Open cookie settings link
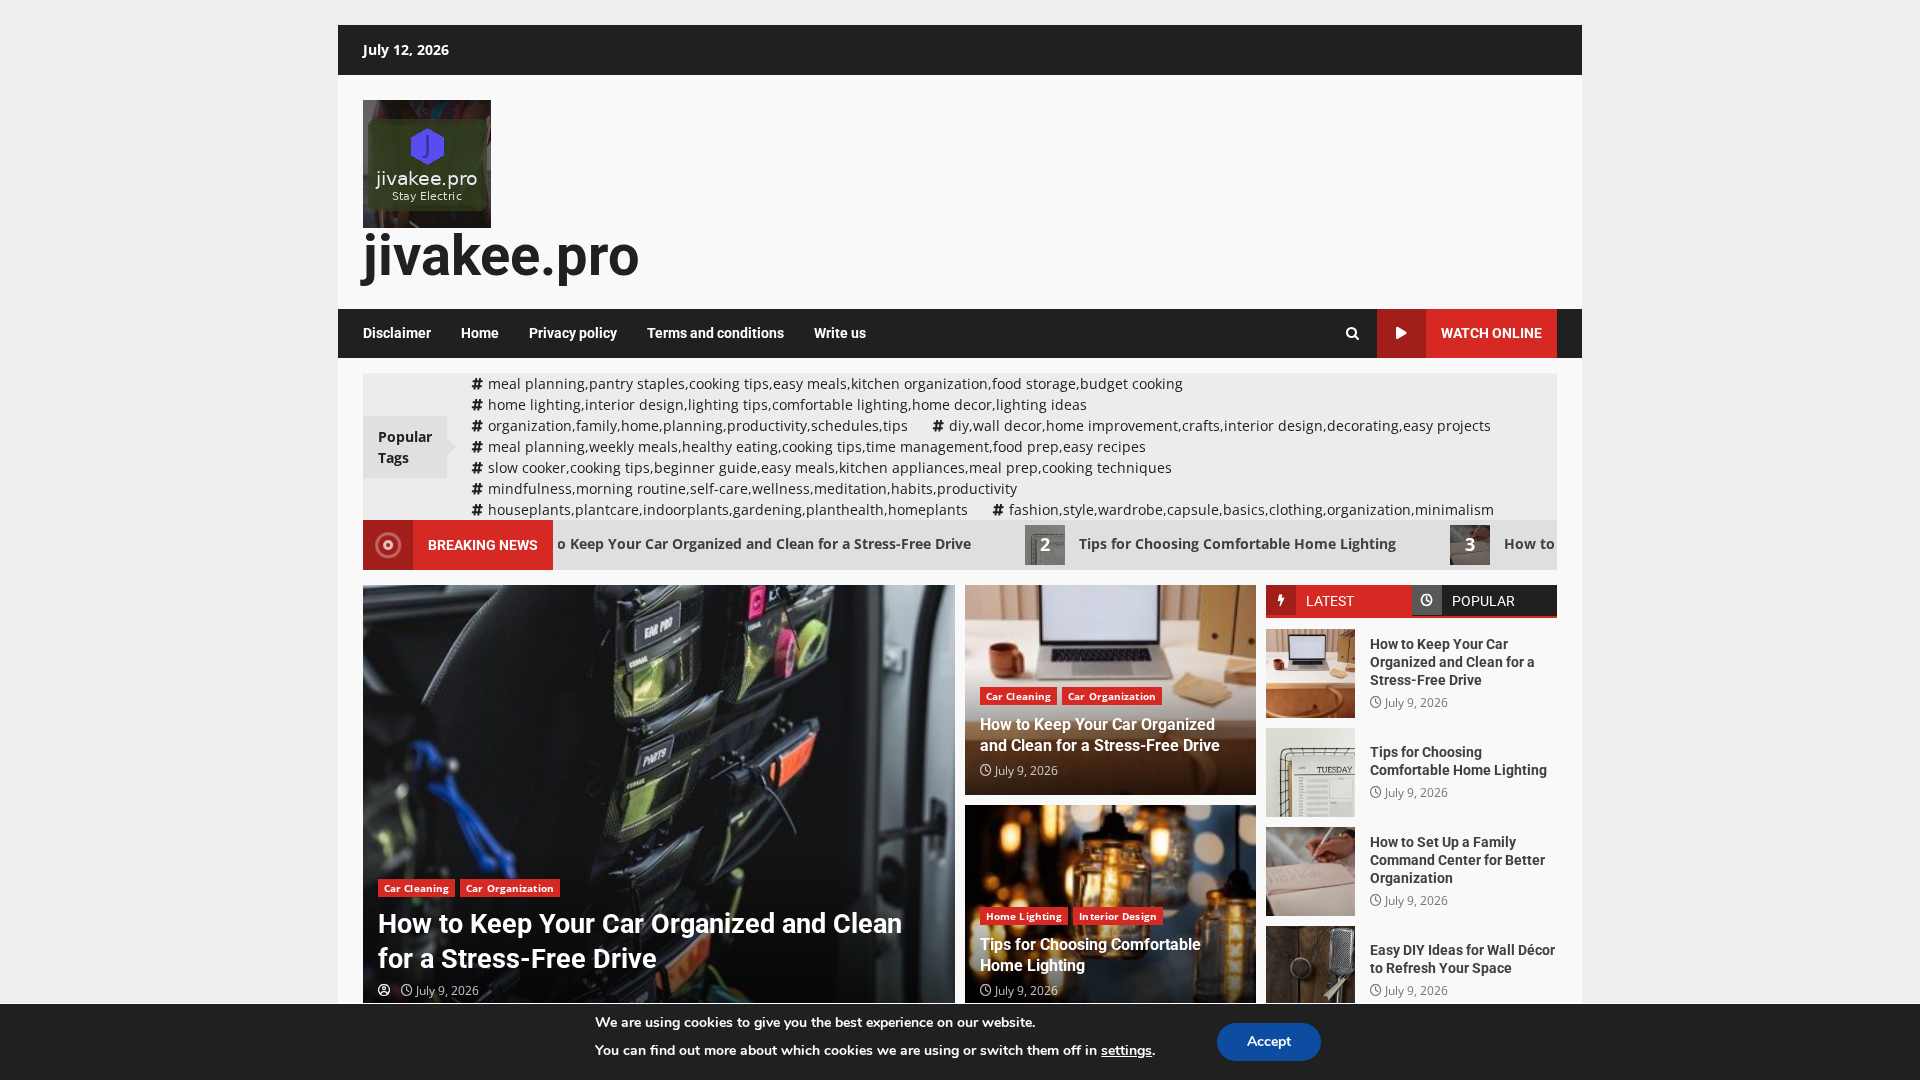The width and height of the screenshot is (1920, 1080). (x=1126, y=1051)
